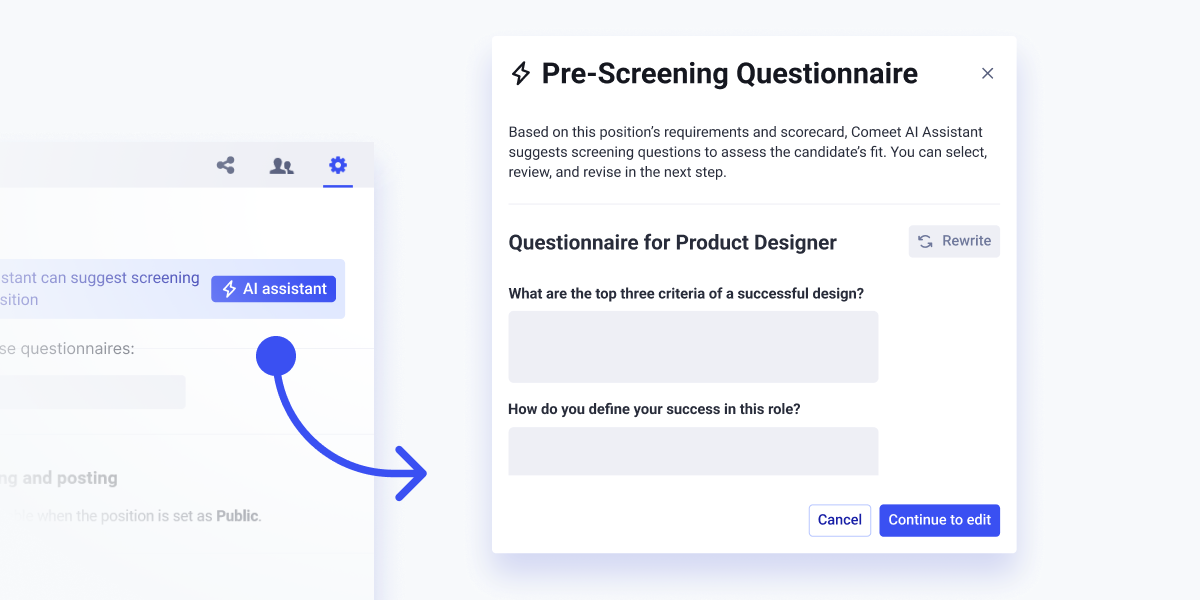Regenerate questions using Rewrite
Screen dimensions: 1200x600
[x=953, y=241]
